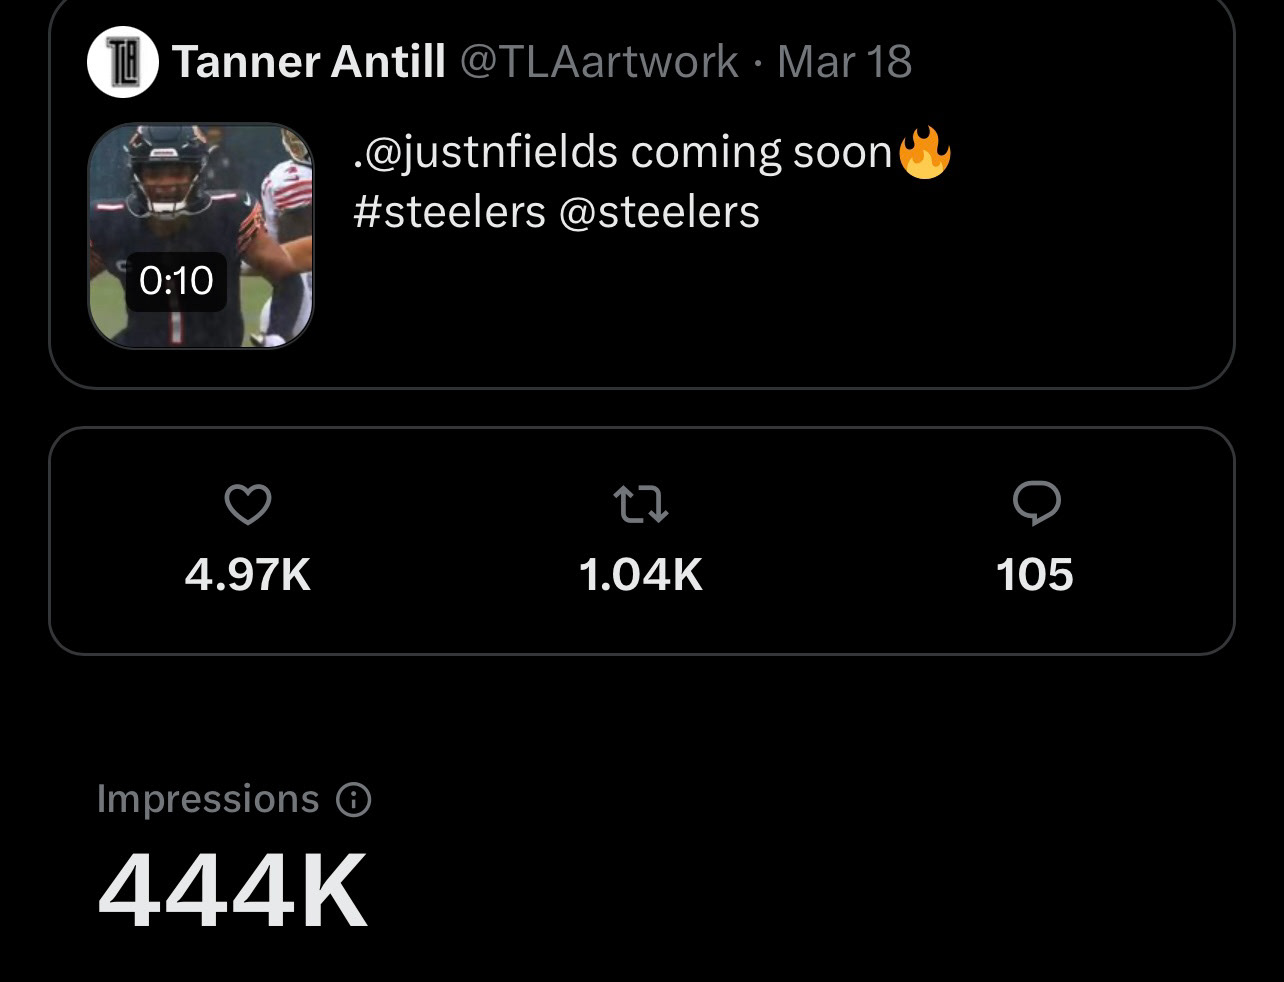Click the 444K impressions value
The image size is (1284, 982).
pyautogui.click(x=233, y=891)
